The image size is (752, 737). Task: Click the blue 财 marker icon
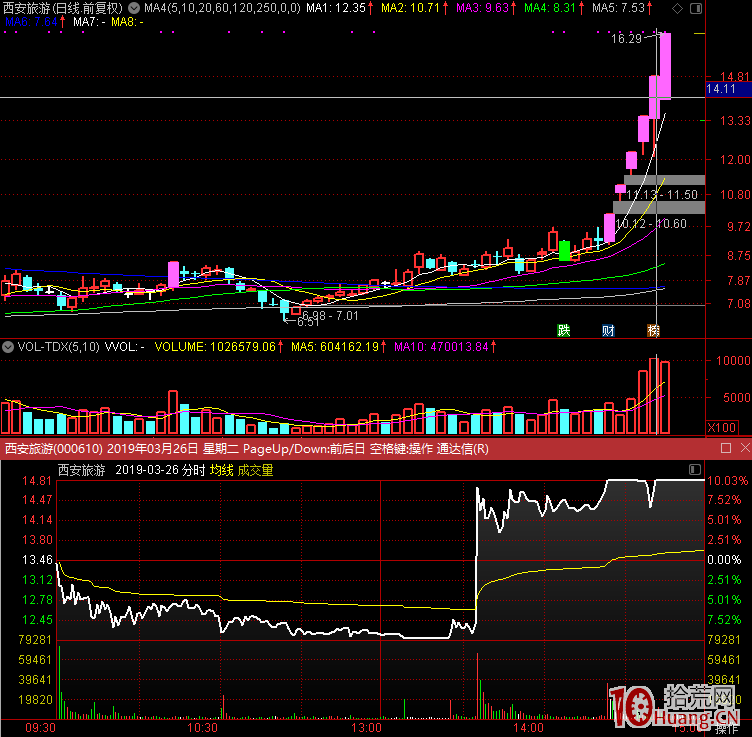click(608, 330)
